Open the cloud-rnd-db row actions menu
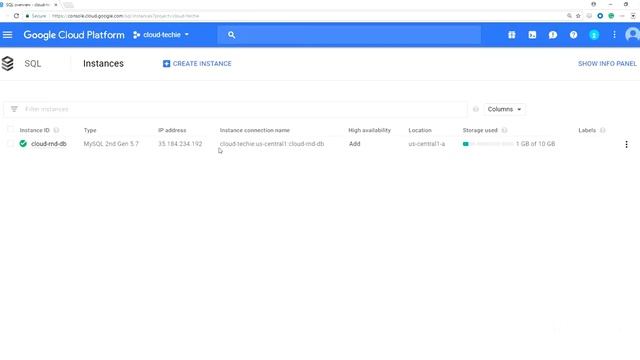The height and width of the screenshot is (360, 640). [627, 144]
